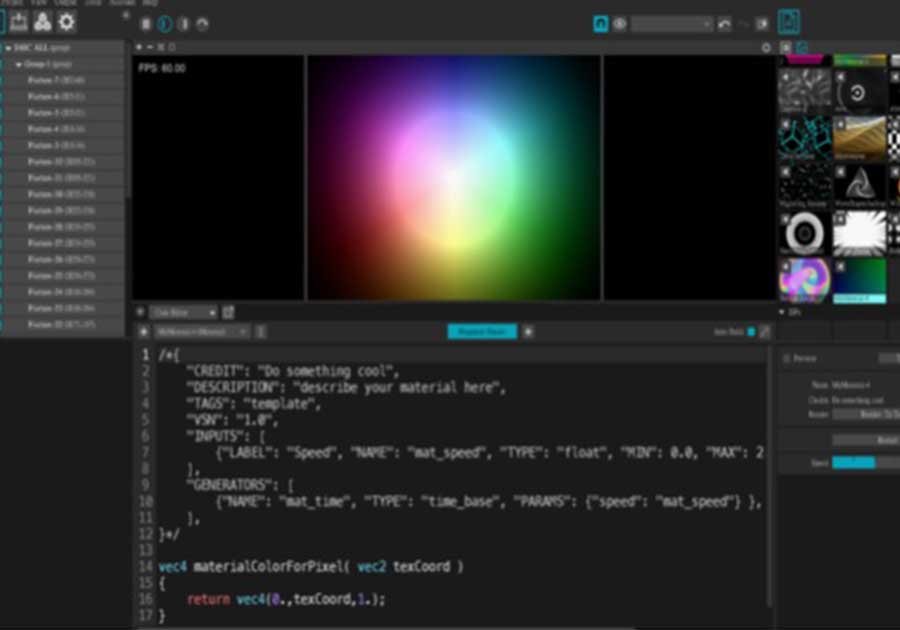Toggle the Auto Build checkbox
Image resolution: width=900 pixels, height=630 pixels.
click(x=751, y=332)
